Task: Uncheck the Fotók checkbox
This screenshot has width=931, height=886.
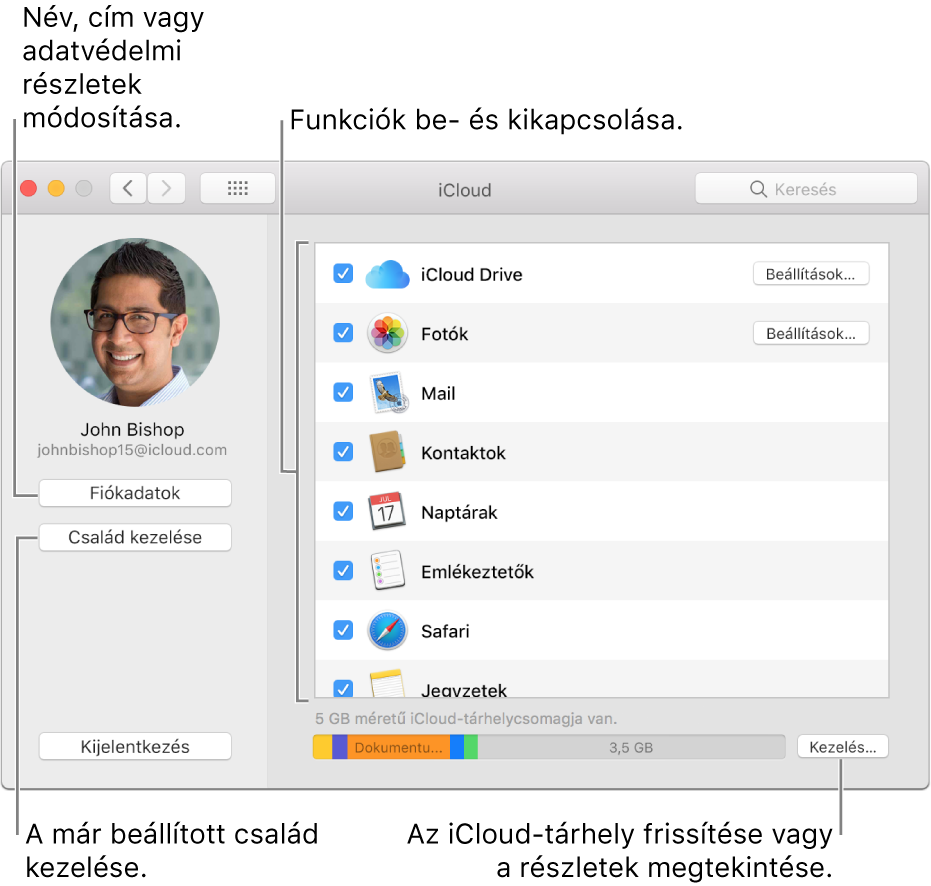Action: click(x=343, y=333)
